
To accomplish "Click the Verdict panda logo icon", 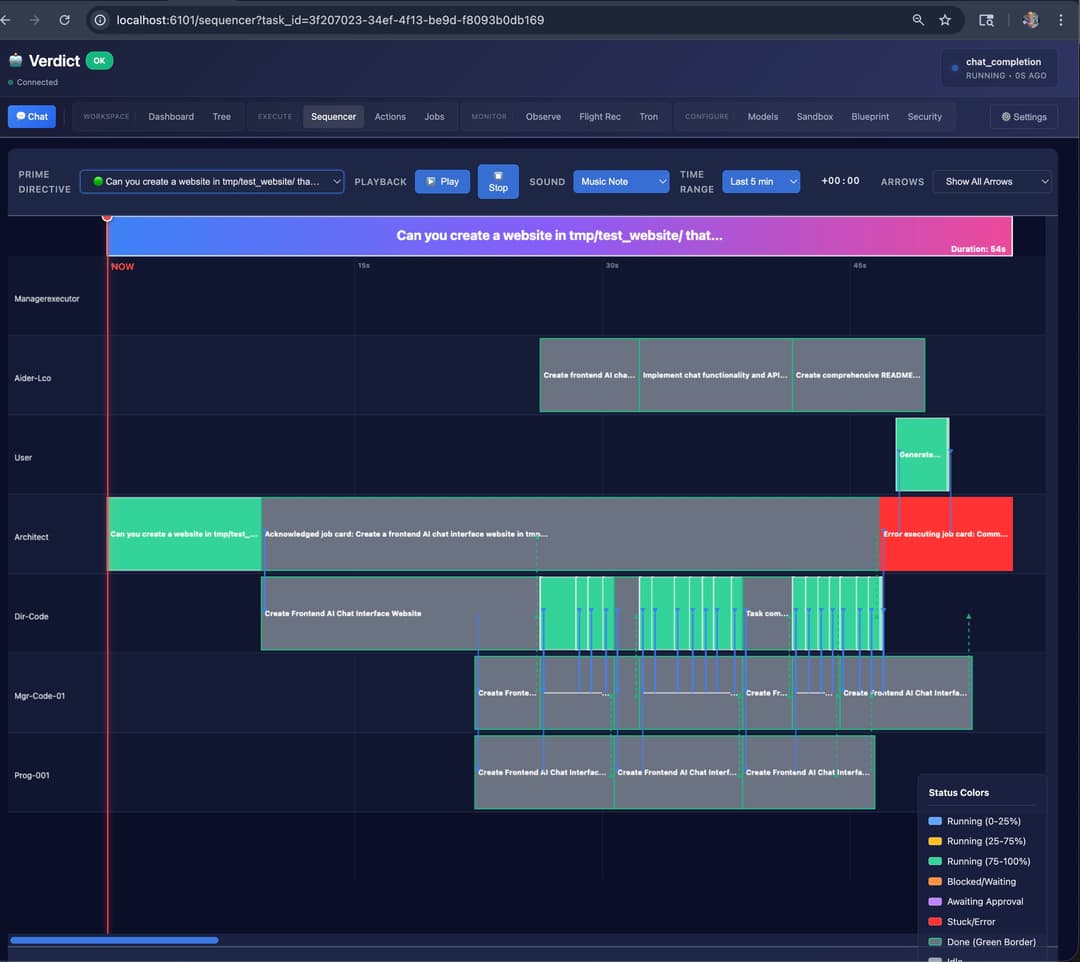I will click(15, 60).
